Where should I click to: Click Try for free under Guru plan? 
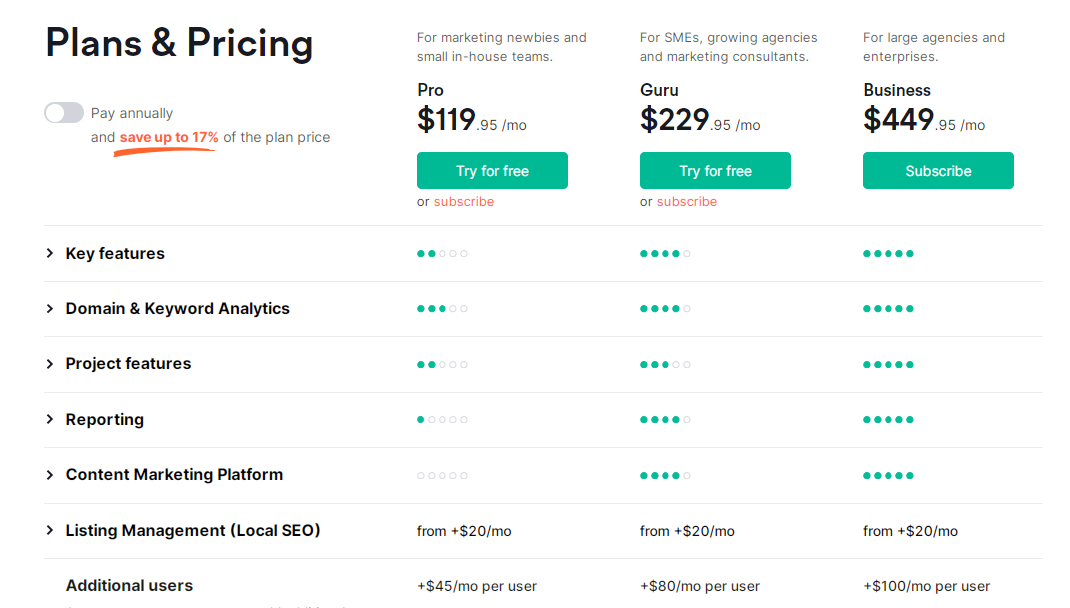715,171
